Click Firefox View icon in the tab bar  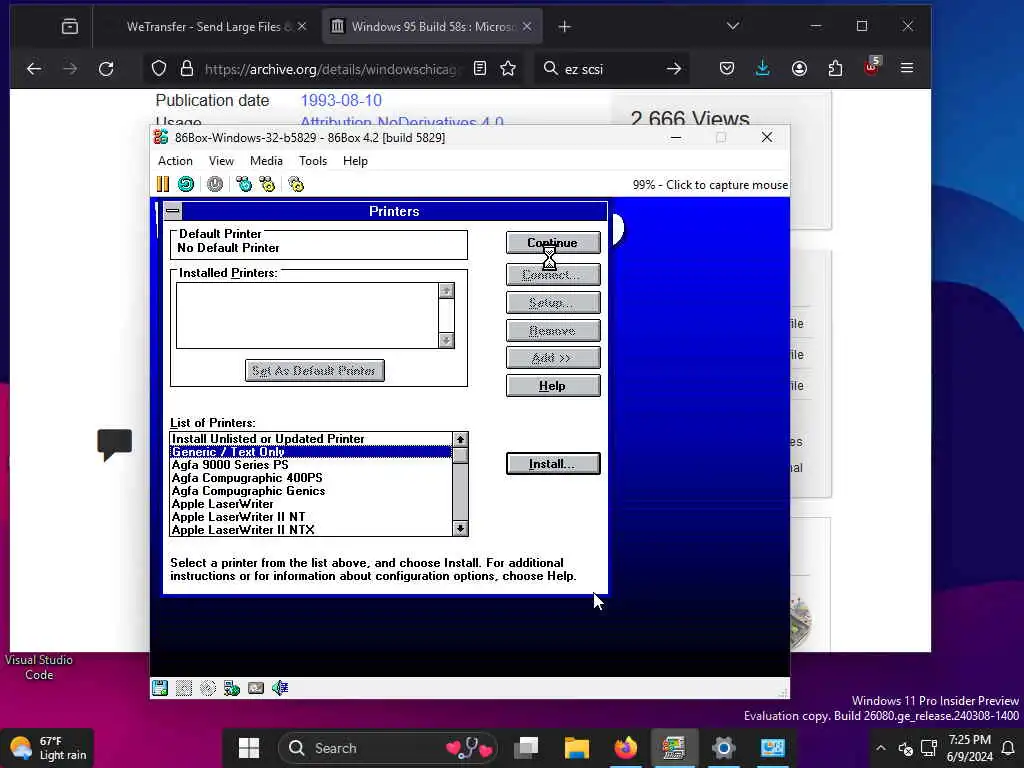coord(70,26)
